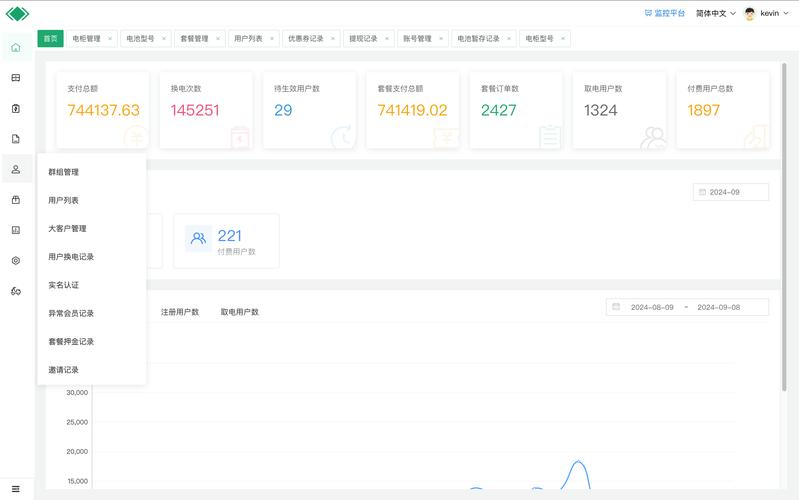Viewport: 799px width, 500px height.
Task: Select 套餐押金记录 in the flyout menu
Action: [92, 341]
